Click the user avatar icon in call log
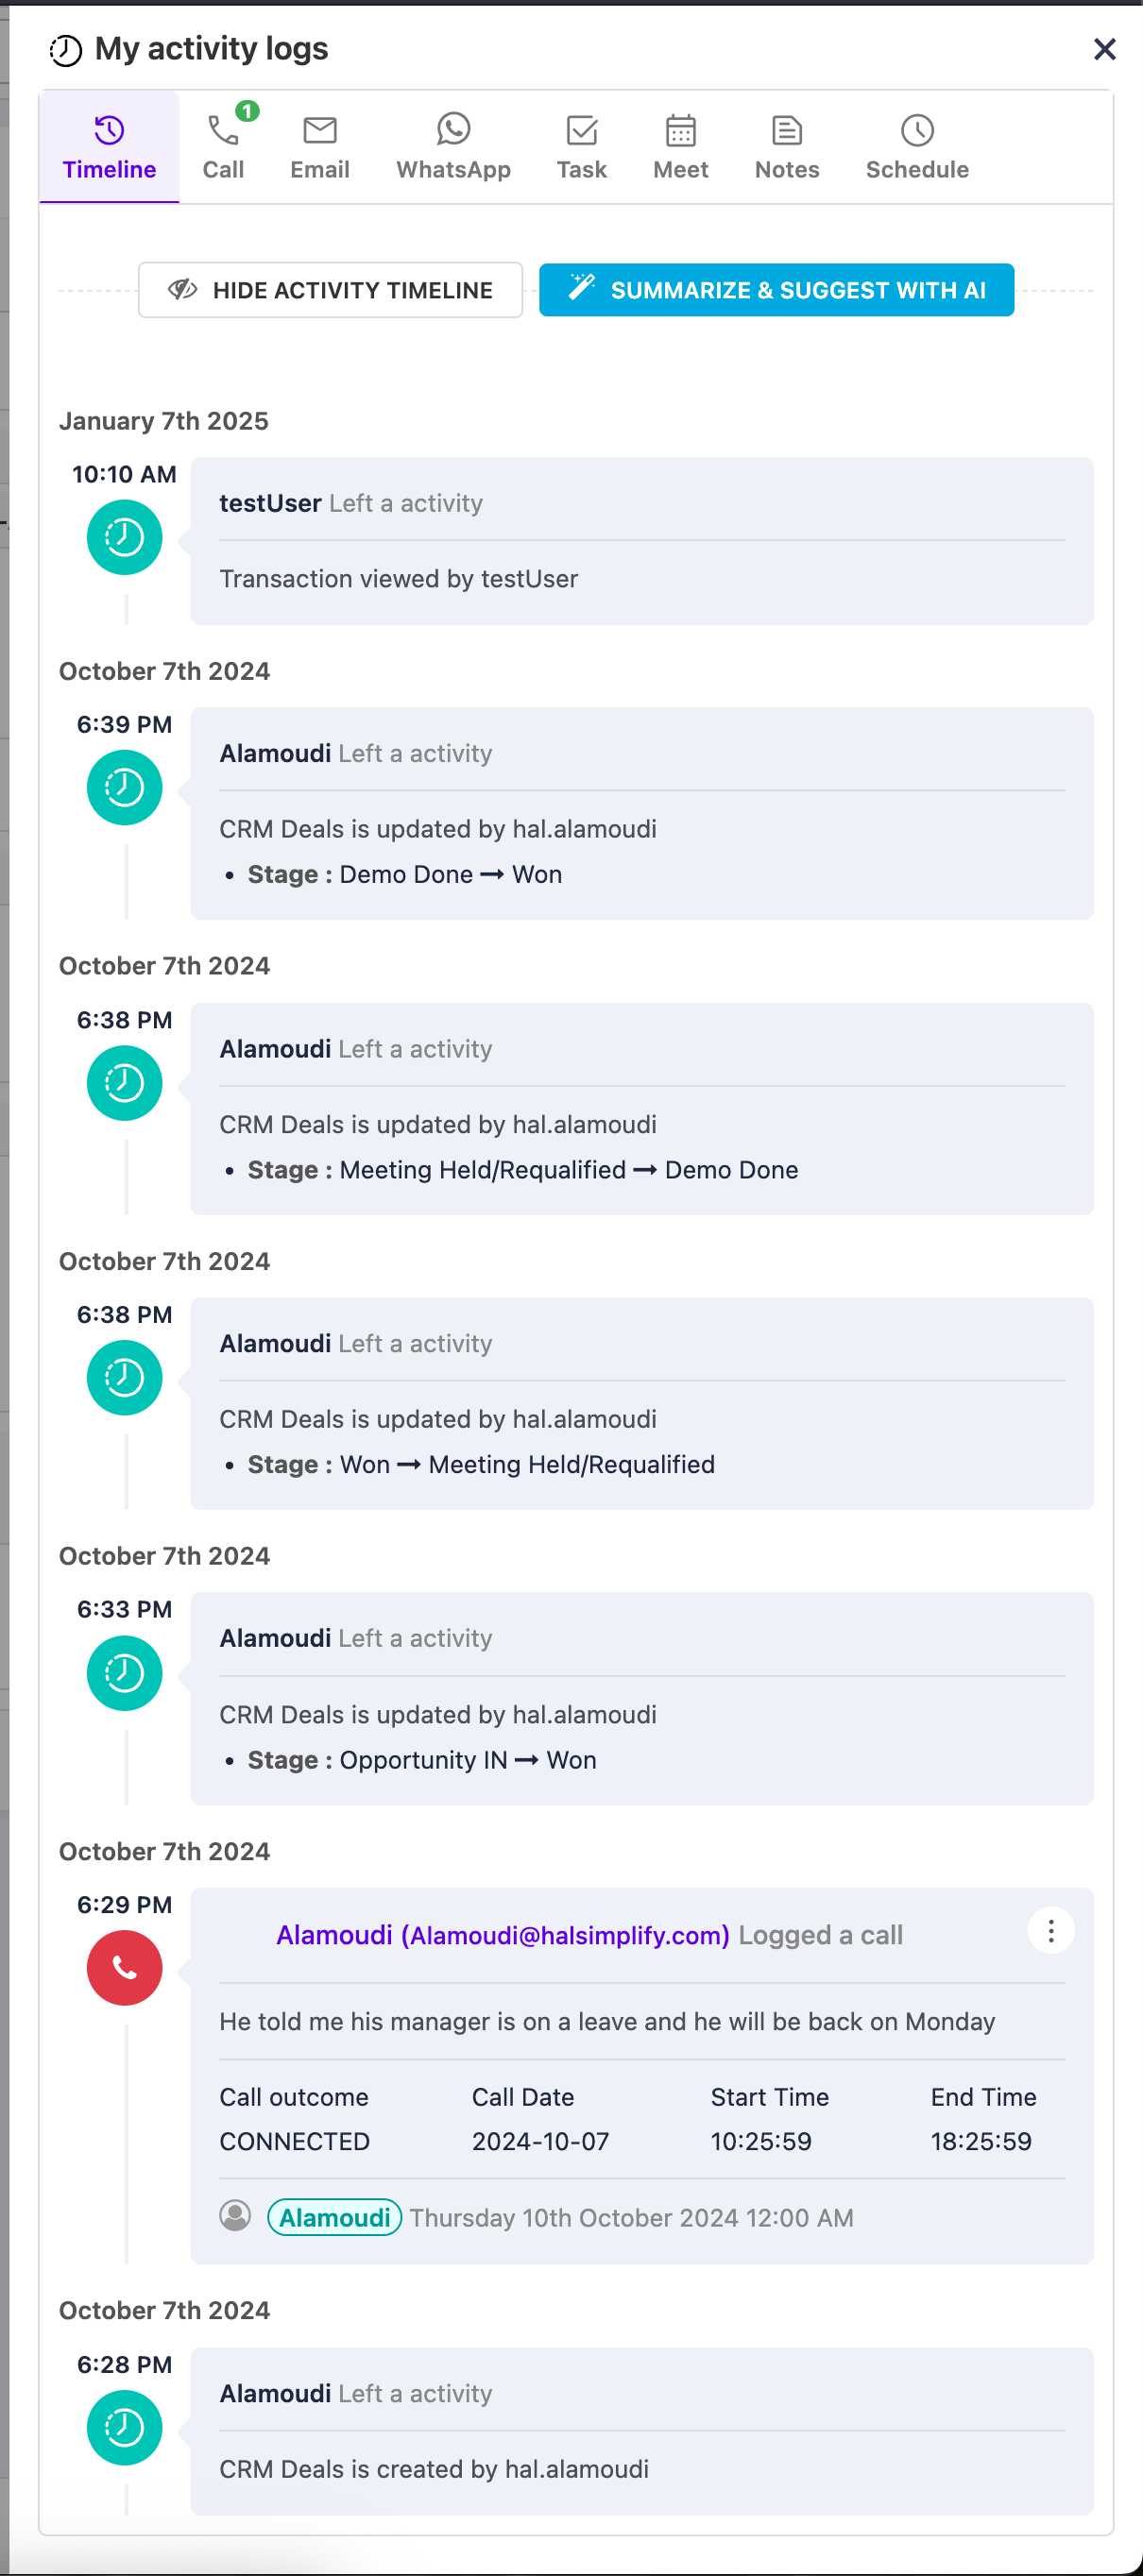This screenshot has width=1143, height=2576. pyautogui.click(x=235, y=2216)
